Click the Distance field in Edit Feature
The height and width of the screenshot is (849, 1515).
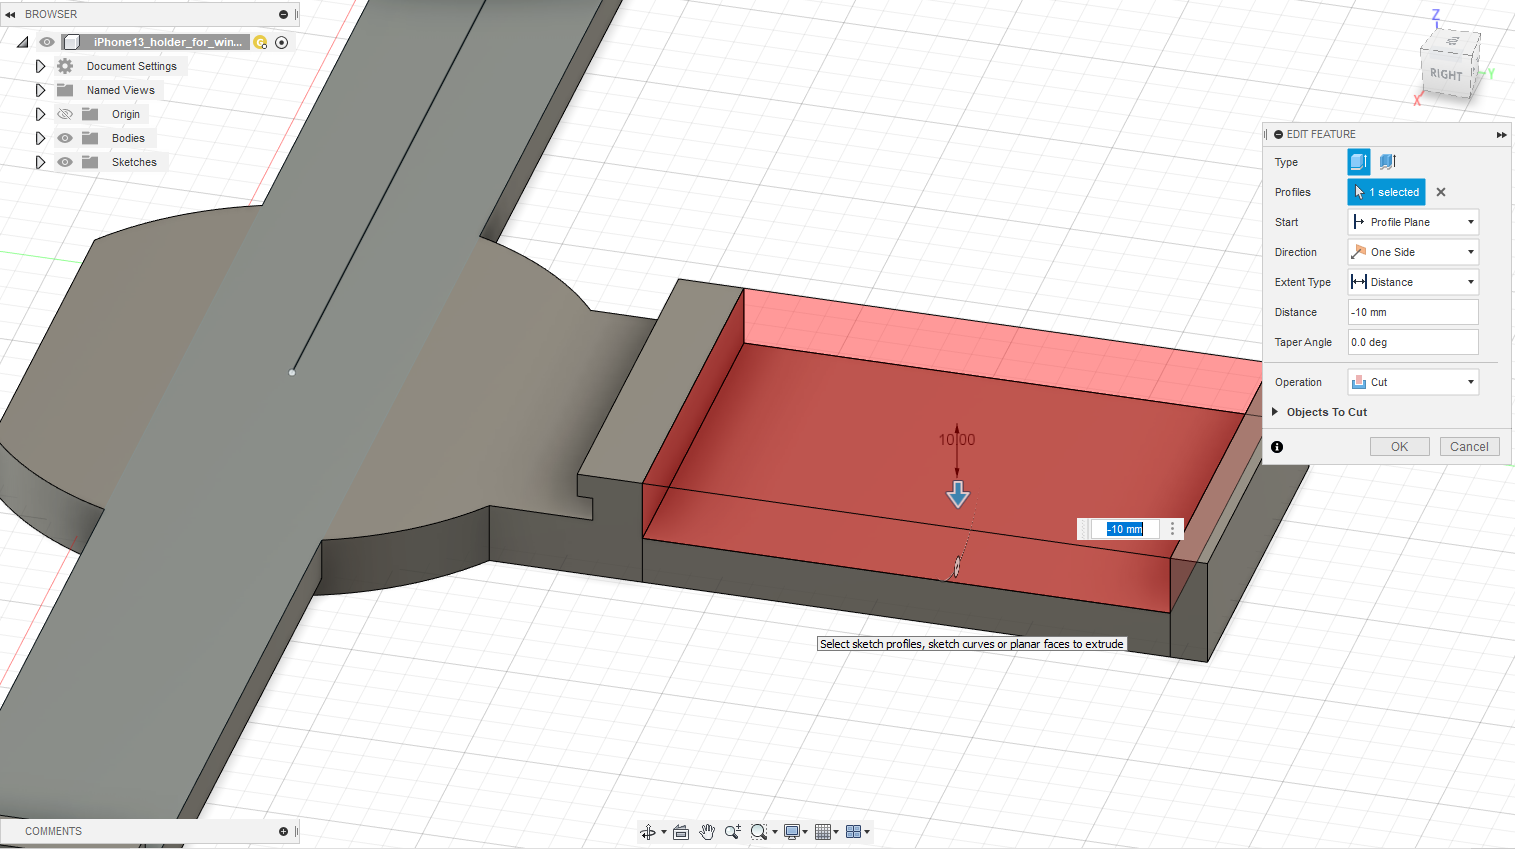click(1413, 312)
